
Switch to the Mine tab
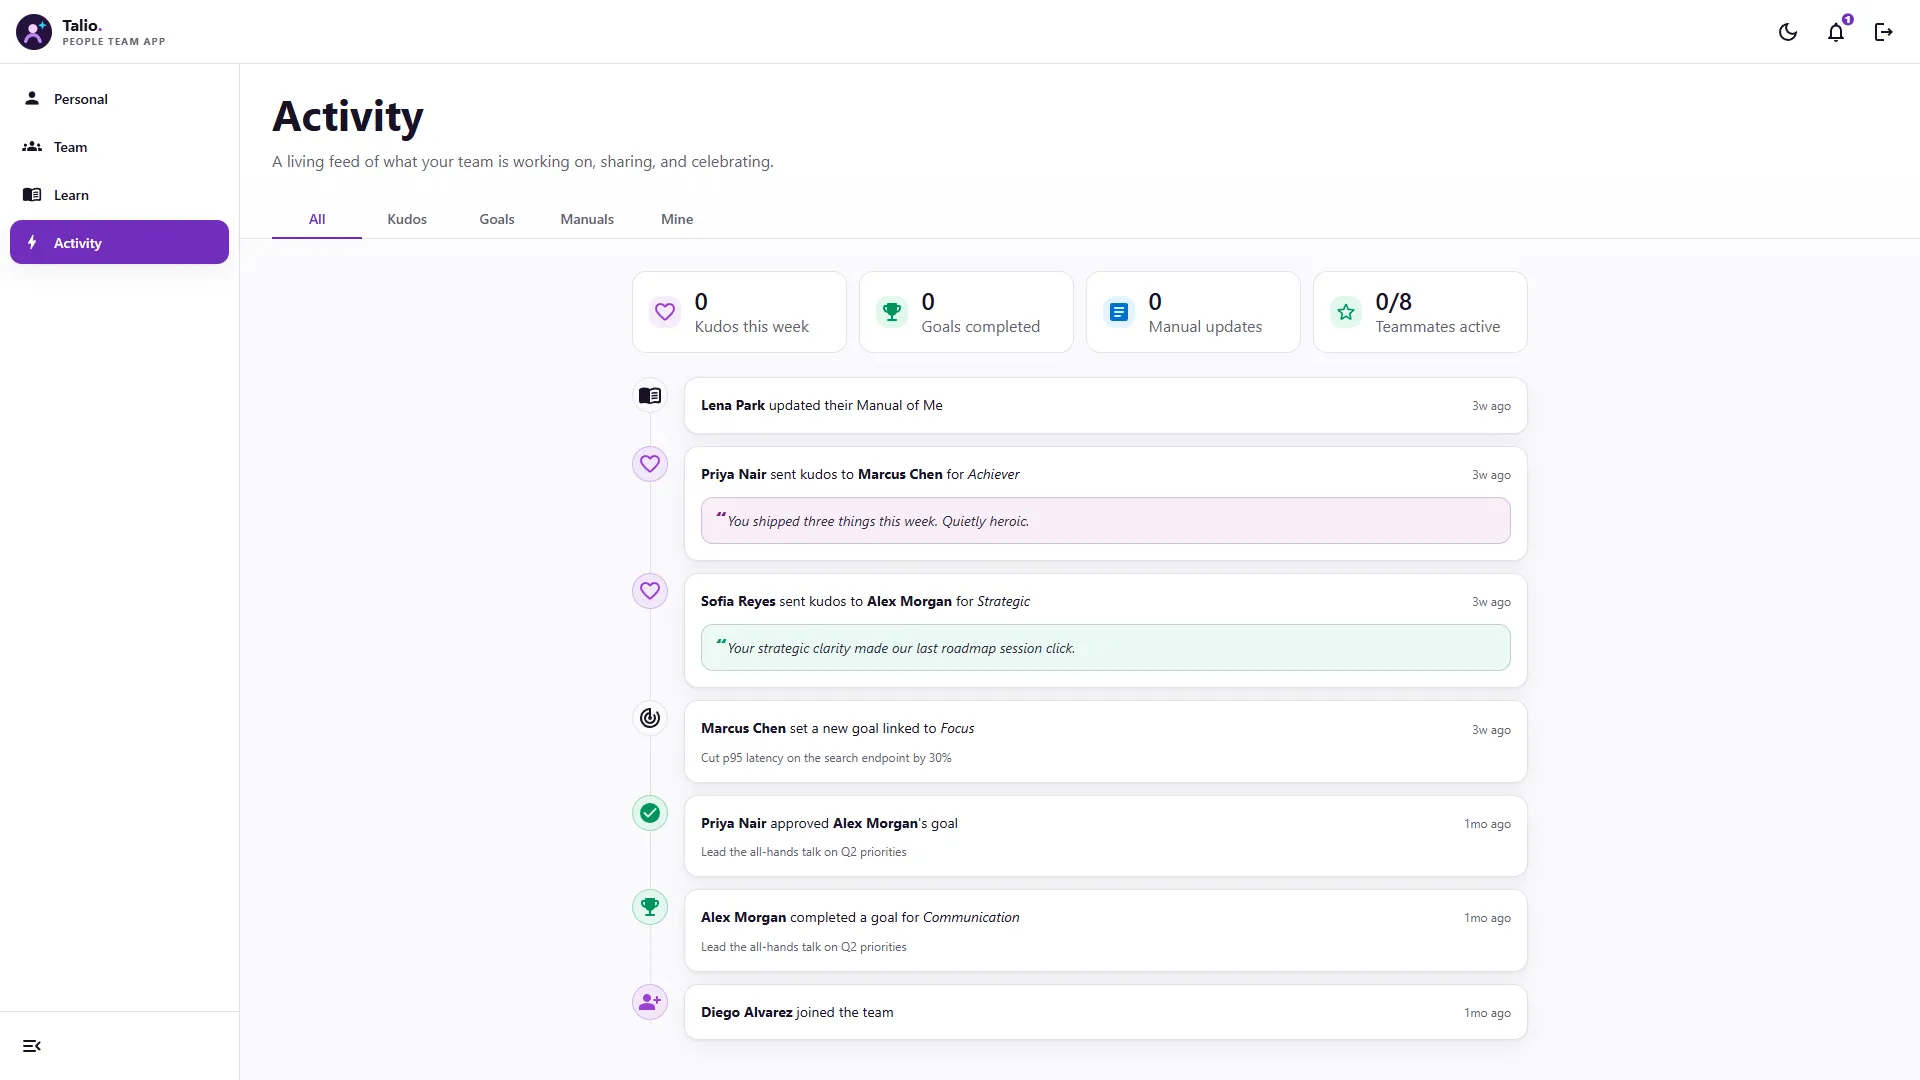[x=677, y=219]
